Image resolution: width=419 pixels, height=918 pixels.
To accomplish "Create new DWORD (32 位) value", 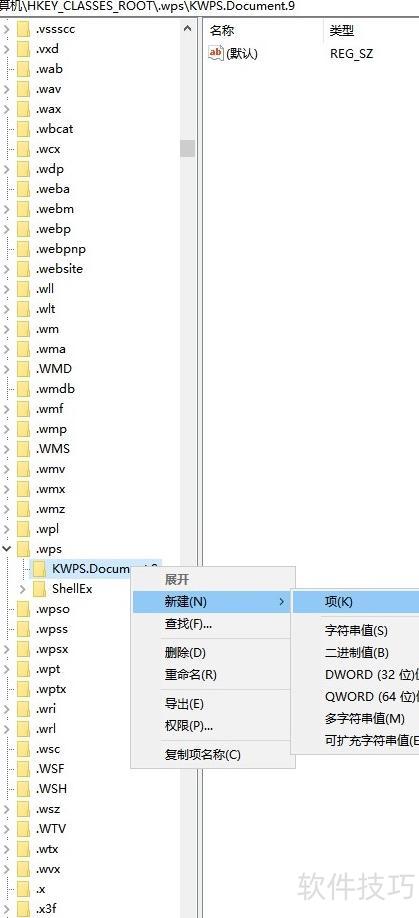I will pyautogui.click(x=355, y=674).
